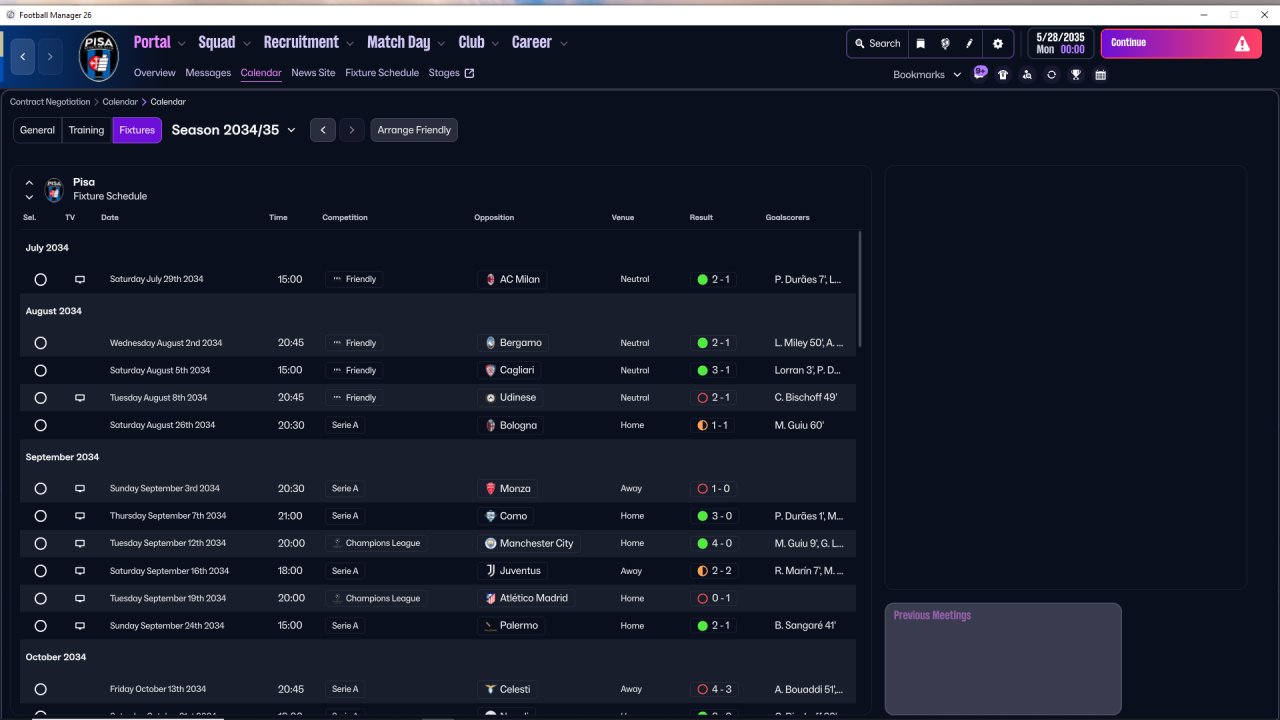Open the Fixture Schedule sub-tab

click(x=382, y=73)
